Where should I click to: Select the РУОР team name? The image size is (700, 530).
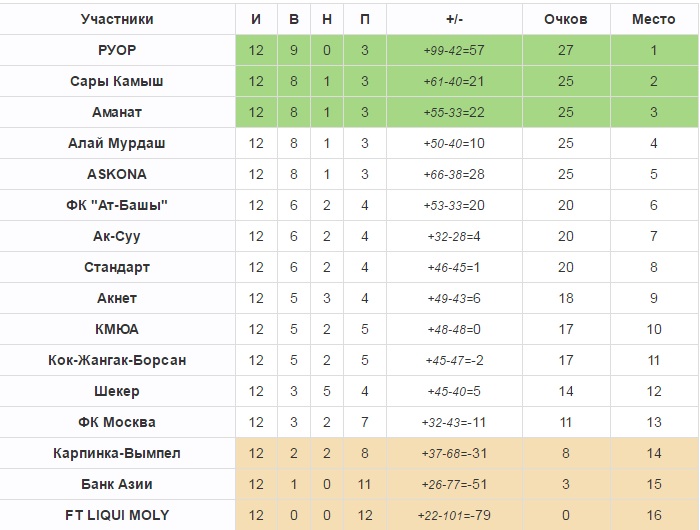click(117, 50)
